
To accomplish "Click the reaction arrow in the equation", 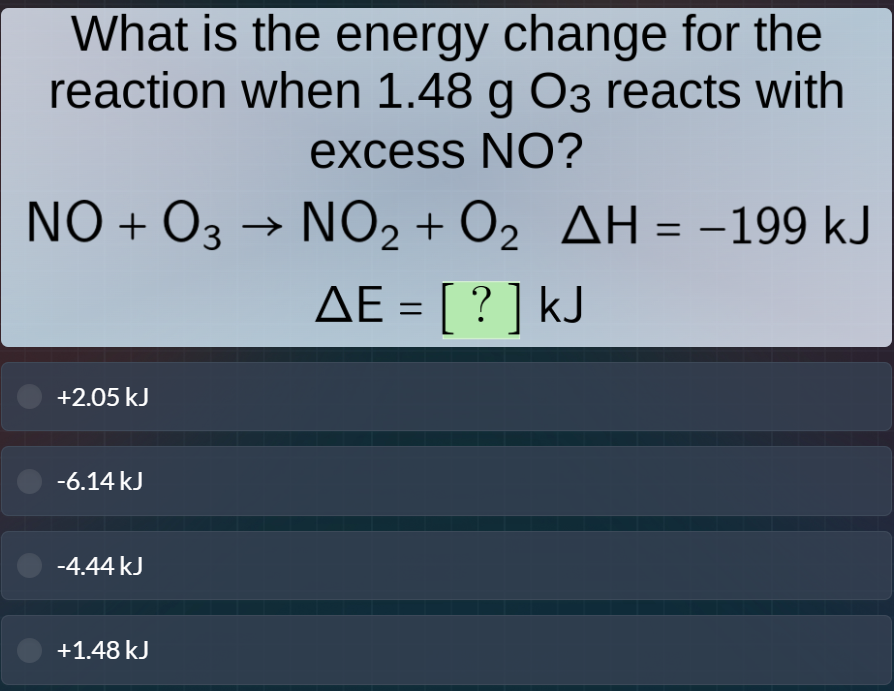I will click(263, 225).
